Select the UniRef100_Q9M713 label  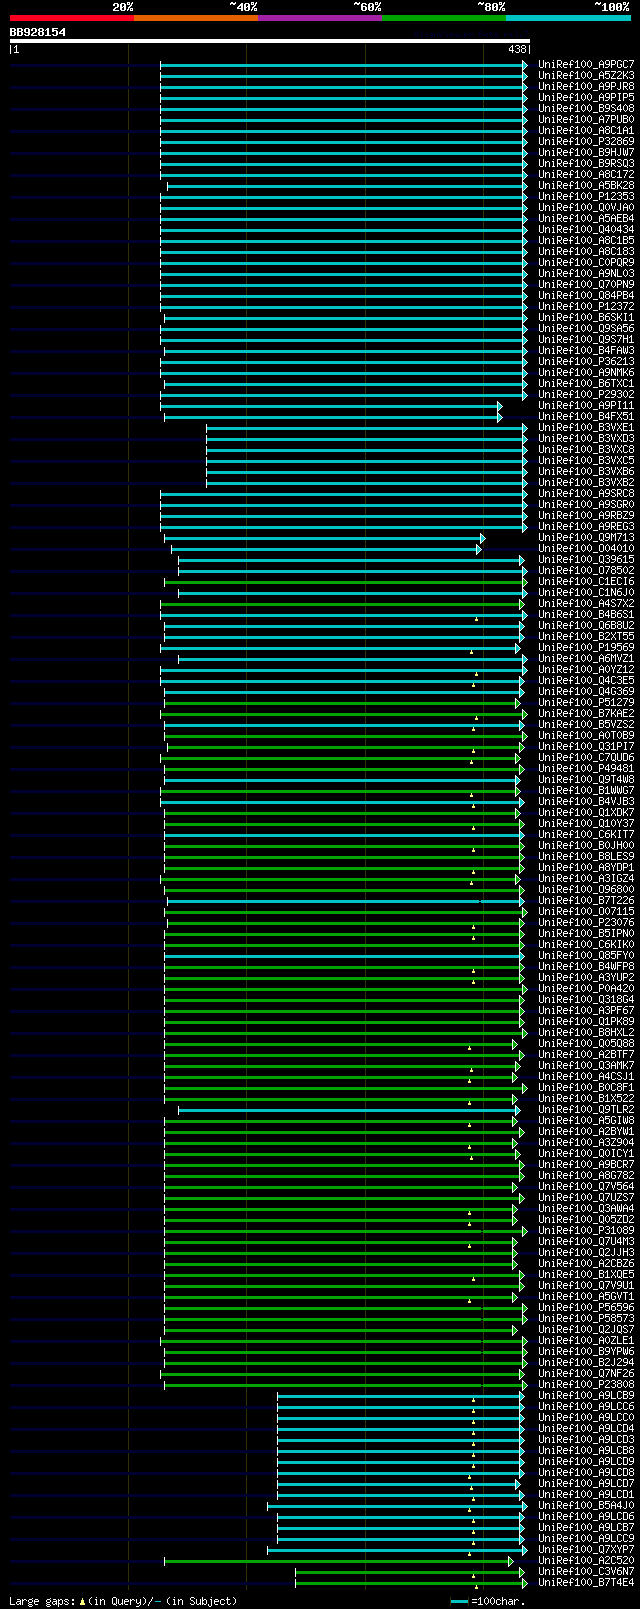click(586, 538)
